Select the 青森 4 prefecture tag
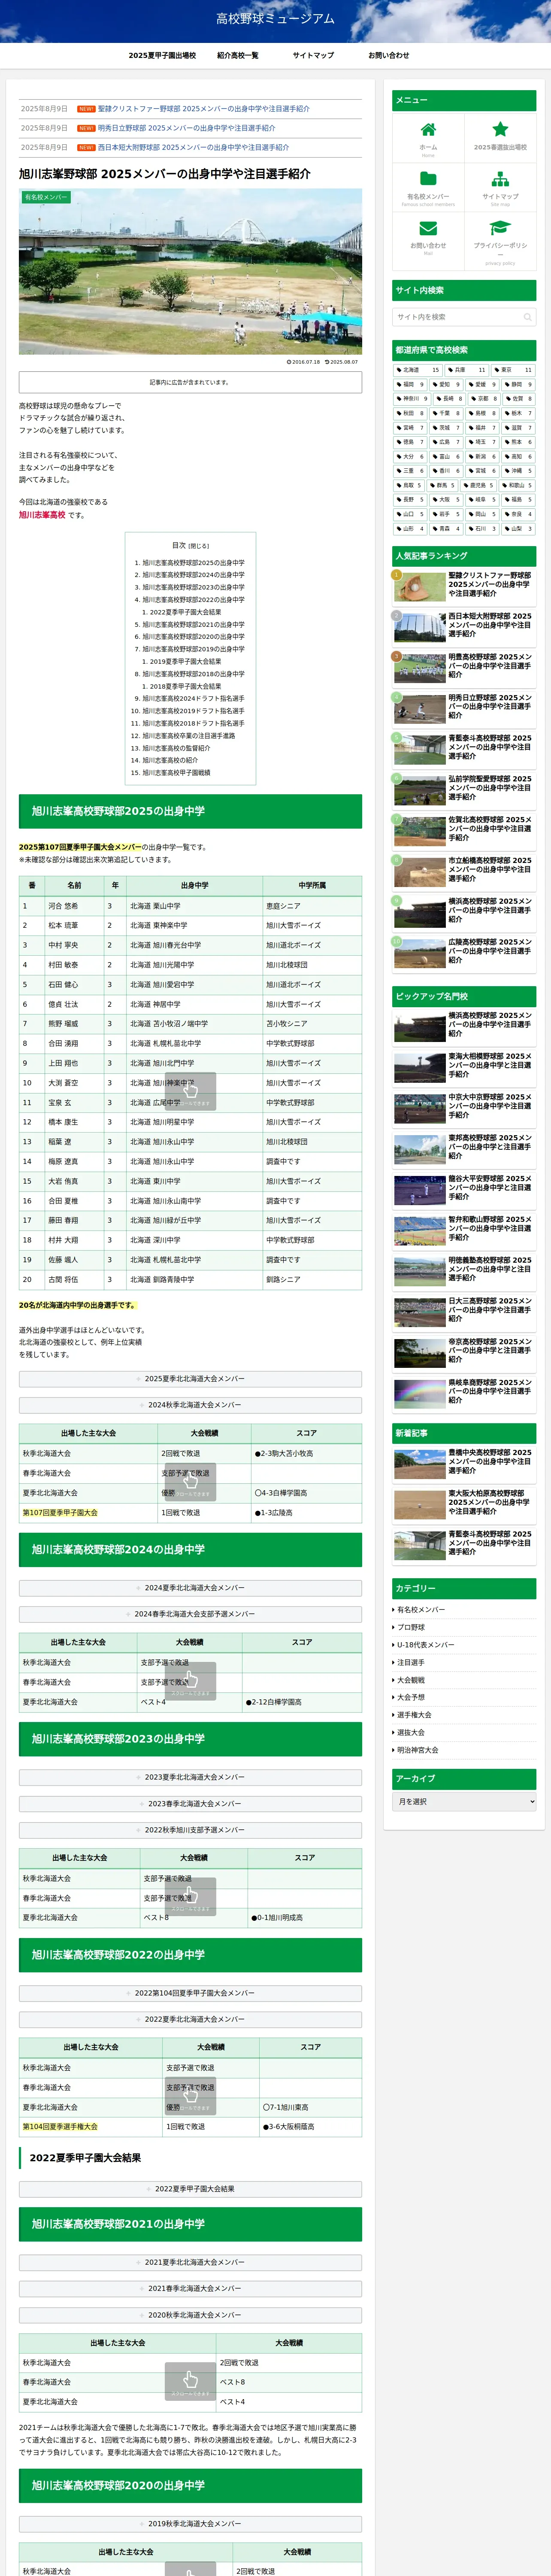551x2576 pixels. point(446,528)
